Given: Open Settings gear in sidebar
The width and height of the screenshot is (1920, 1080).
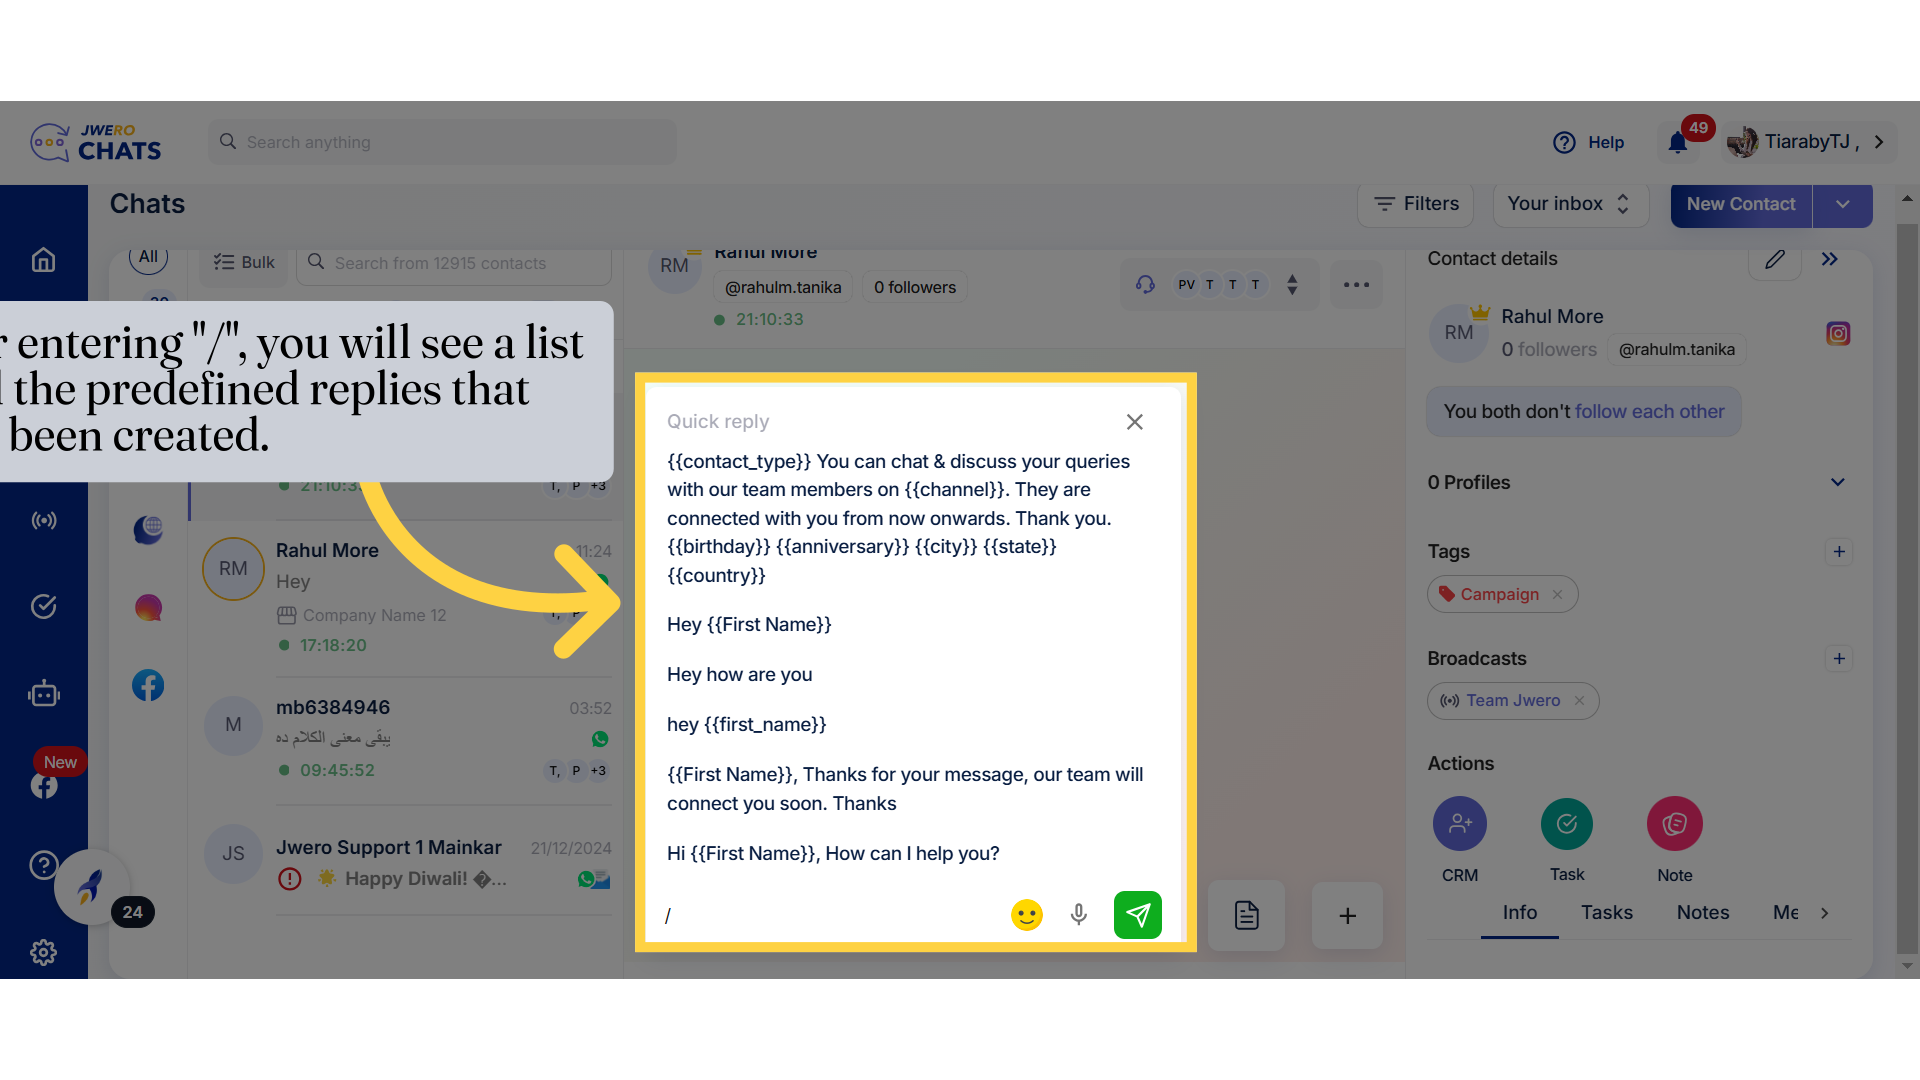Looking at the screenshot, I should tap(43, 952).
